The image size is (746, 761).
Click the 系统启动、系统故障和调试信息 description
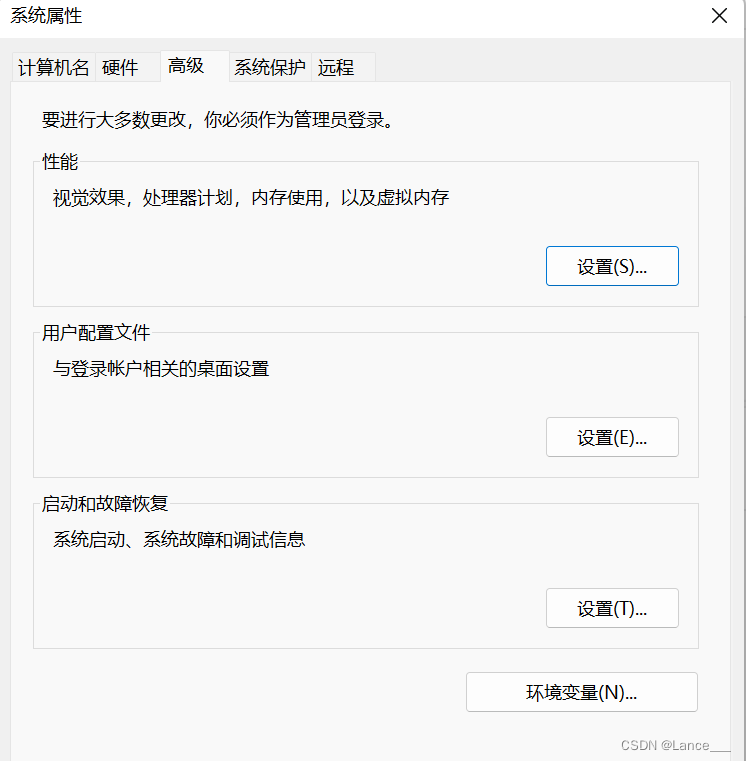(179, 540)
